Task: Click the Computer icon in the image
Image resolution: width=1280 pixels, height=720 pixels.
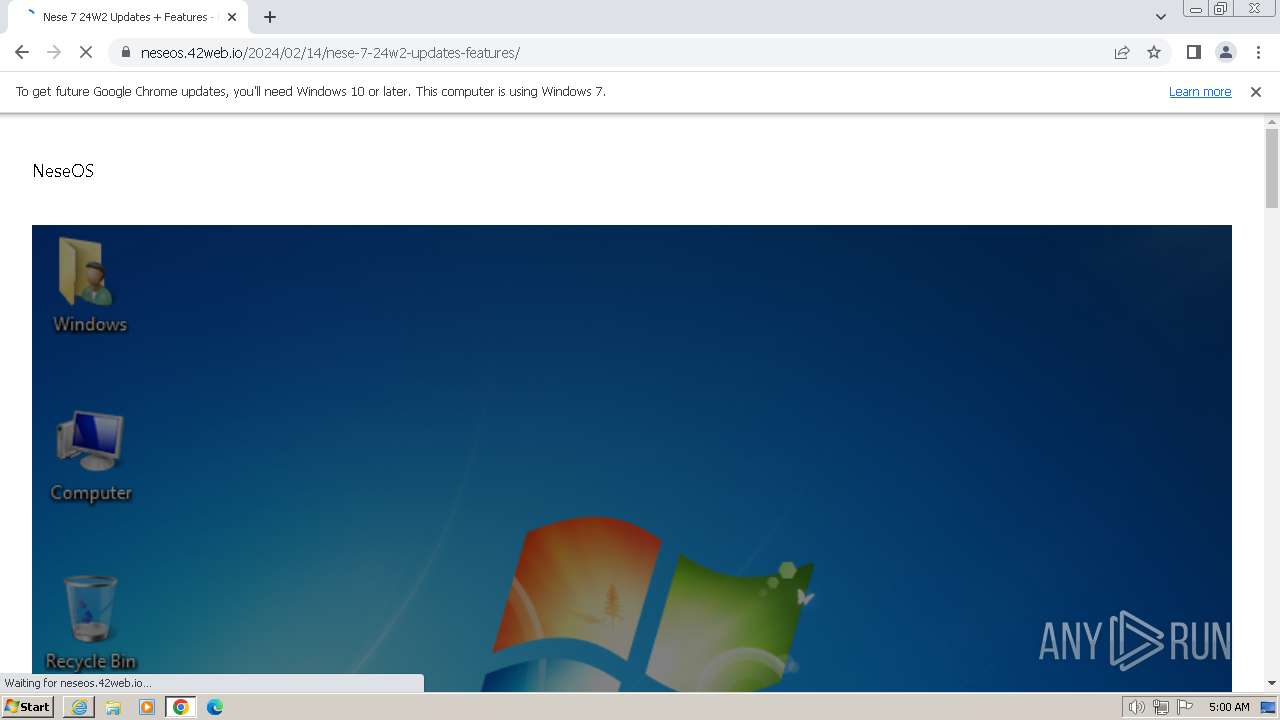Action: 91,456
